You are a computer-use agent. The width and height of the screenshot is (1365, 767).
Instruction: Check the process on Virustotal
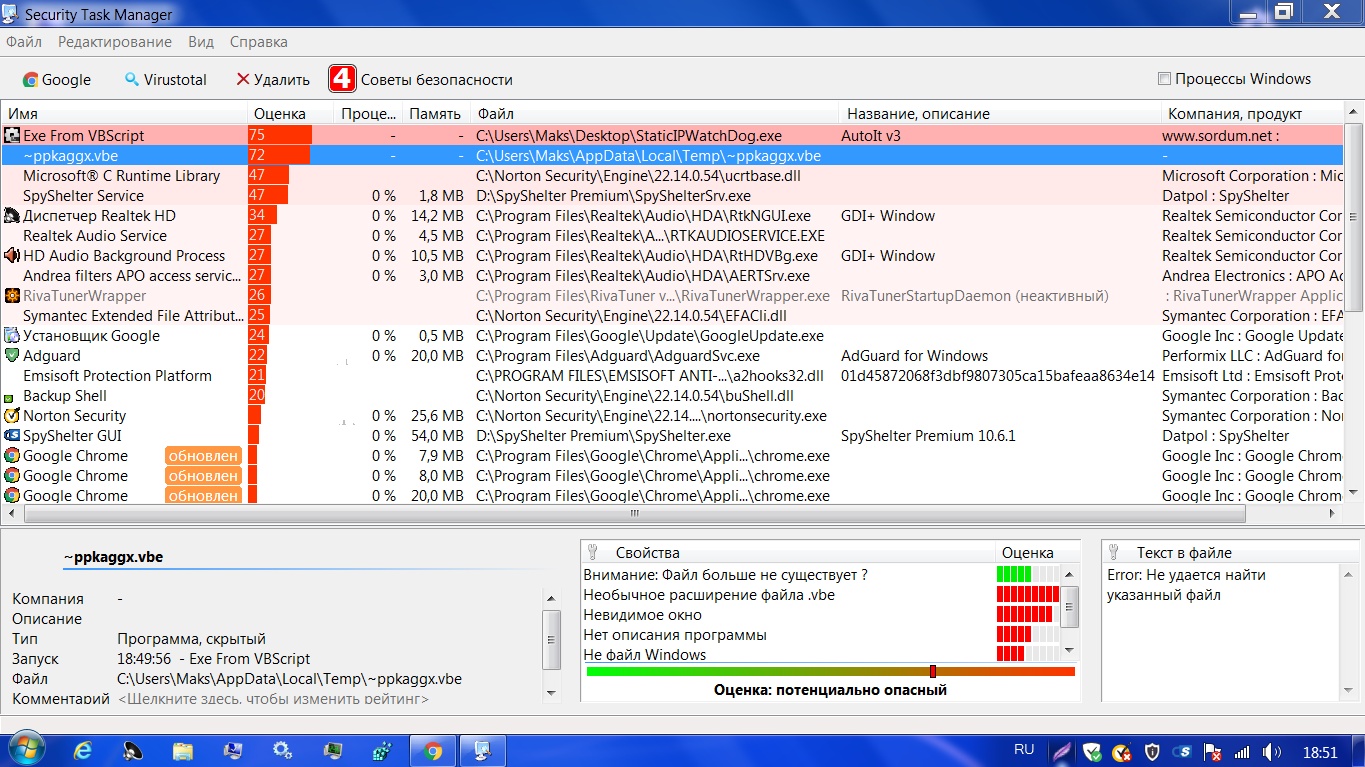[165, 79]
